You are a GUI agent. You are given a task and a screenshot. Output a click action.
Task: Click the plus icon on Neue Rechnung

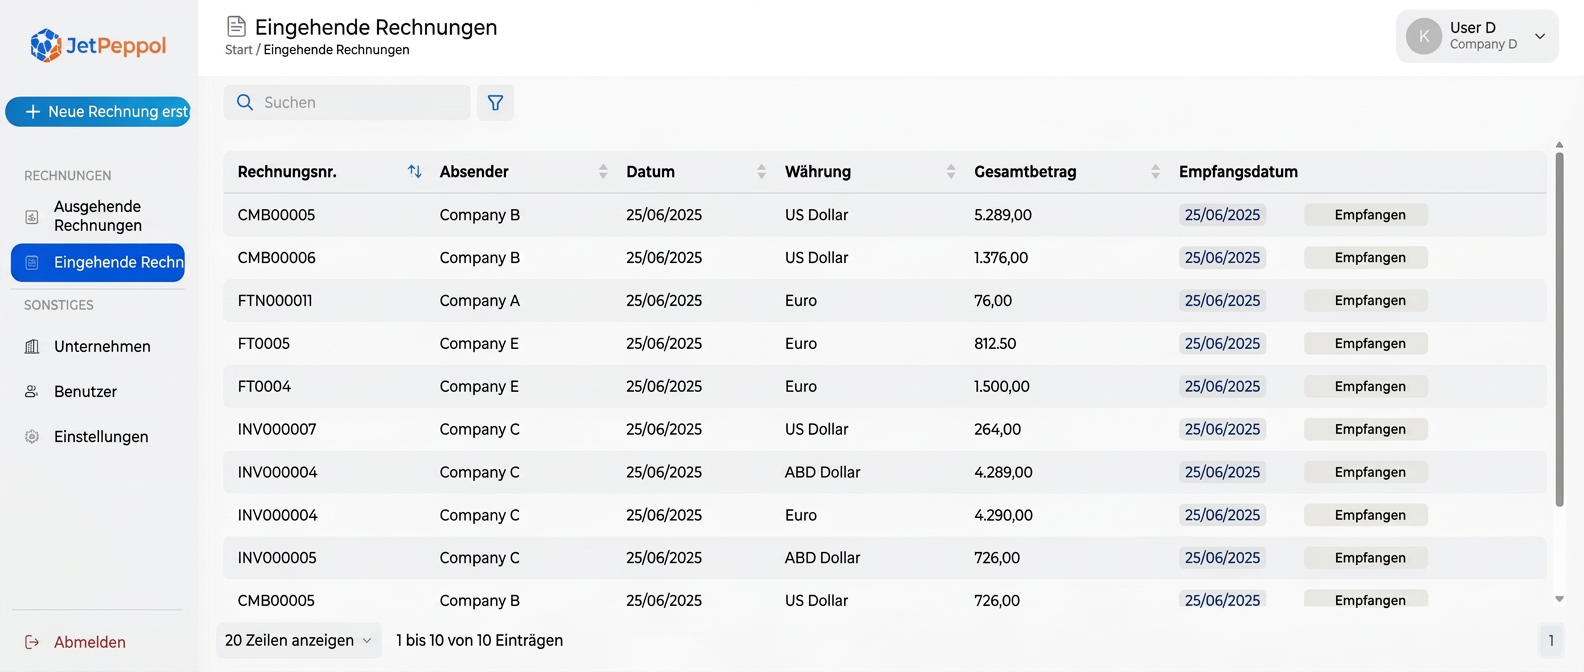[32, 111]
